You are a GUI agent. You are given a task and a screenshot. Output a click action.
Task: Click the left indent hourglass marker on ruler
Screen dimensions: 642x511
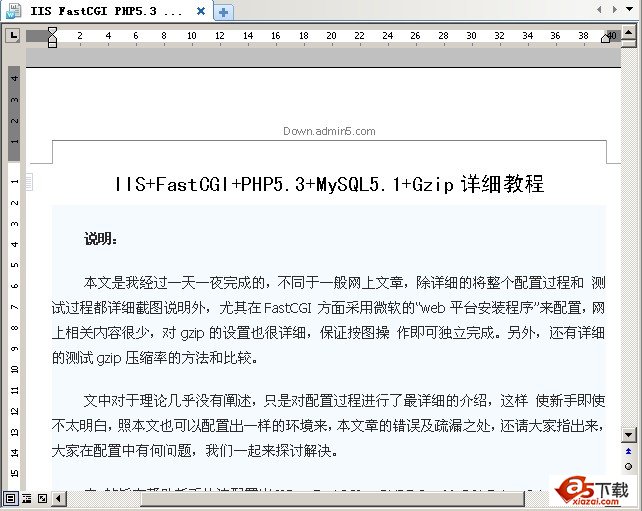click(x=52, y=37)
